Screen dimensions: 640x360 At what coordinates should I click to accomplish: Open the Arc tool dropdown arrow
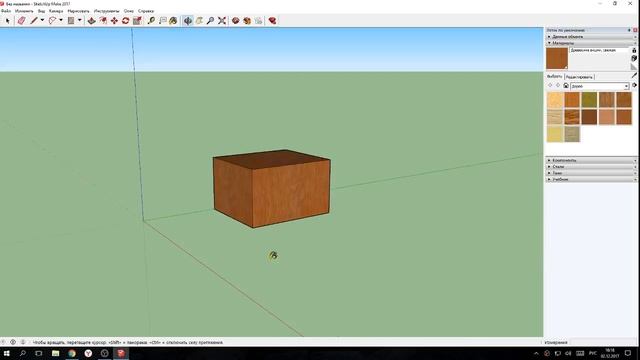tap(61, 20)
